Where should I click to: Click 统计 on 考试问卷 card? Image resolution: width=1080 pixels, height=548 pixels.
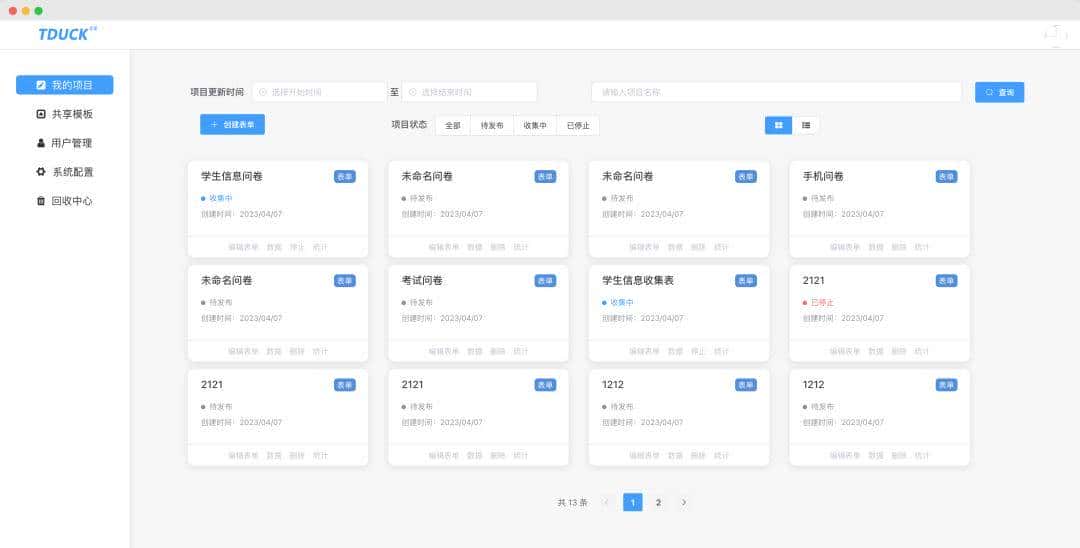tap(521, 351)
